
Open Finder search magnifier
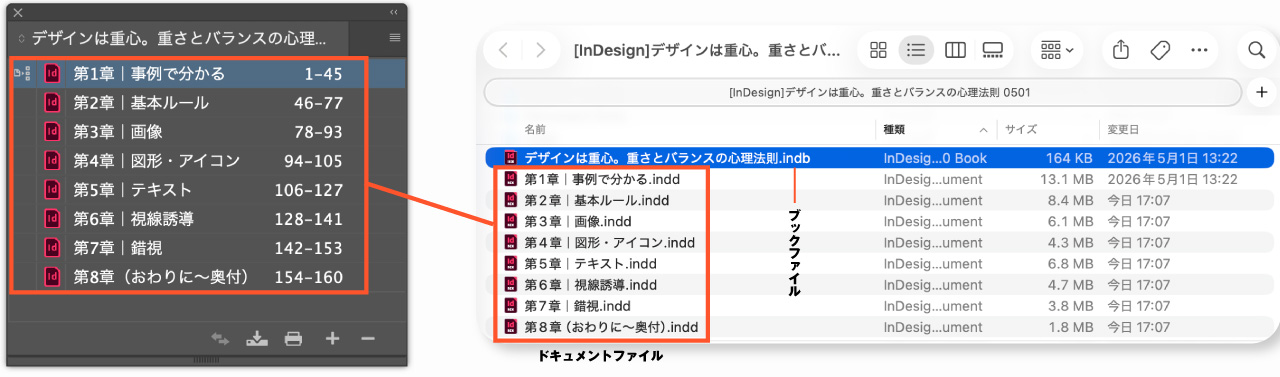[1256, 50]
